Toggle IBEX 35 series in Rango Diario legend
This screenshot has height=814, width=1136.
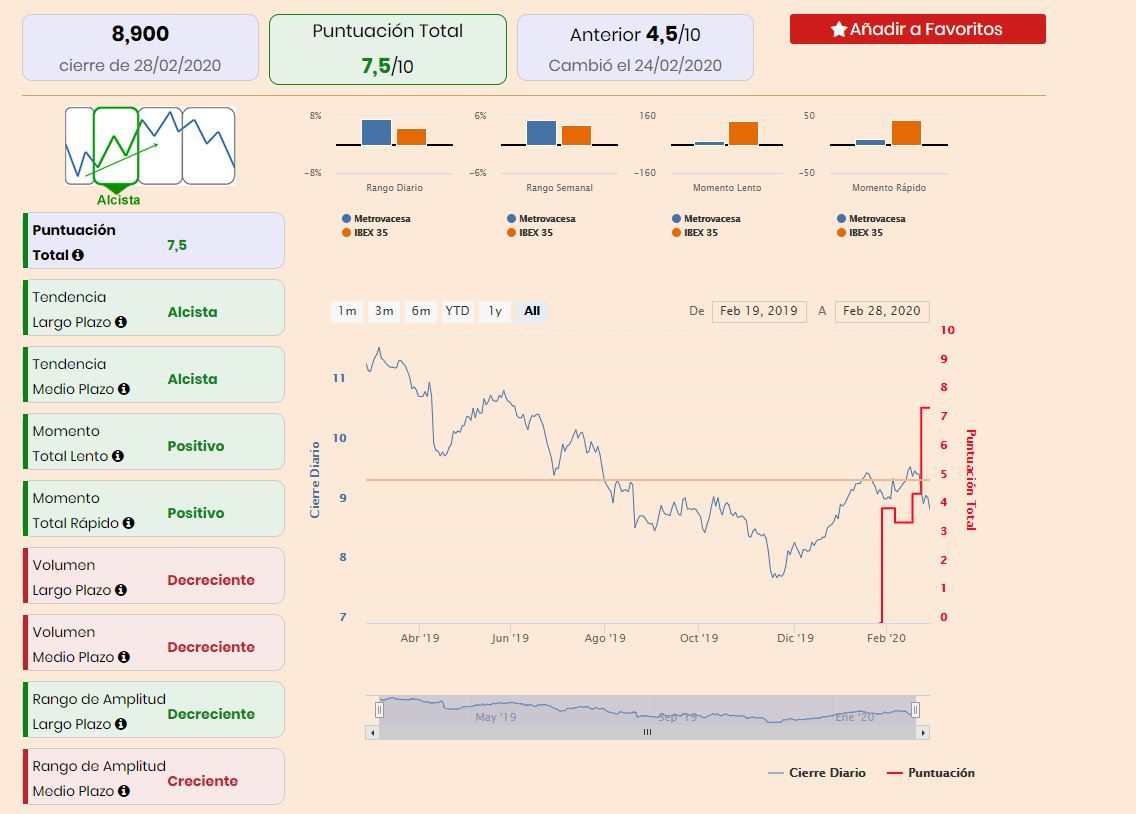tap(365, 232)
